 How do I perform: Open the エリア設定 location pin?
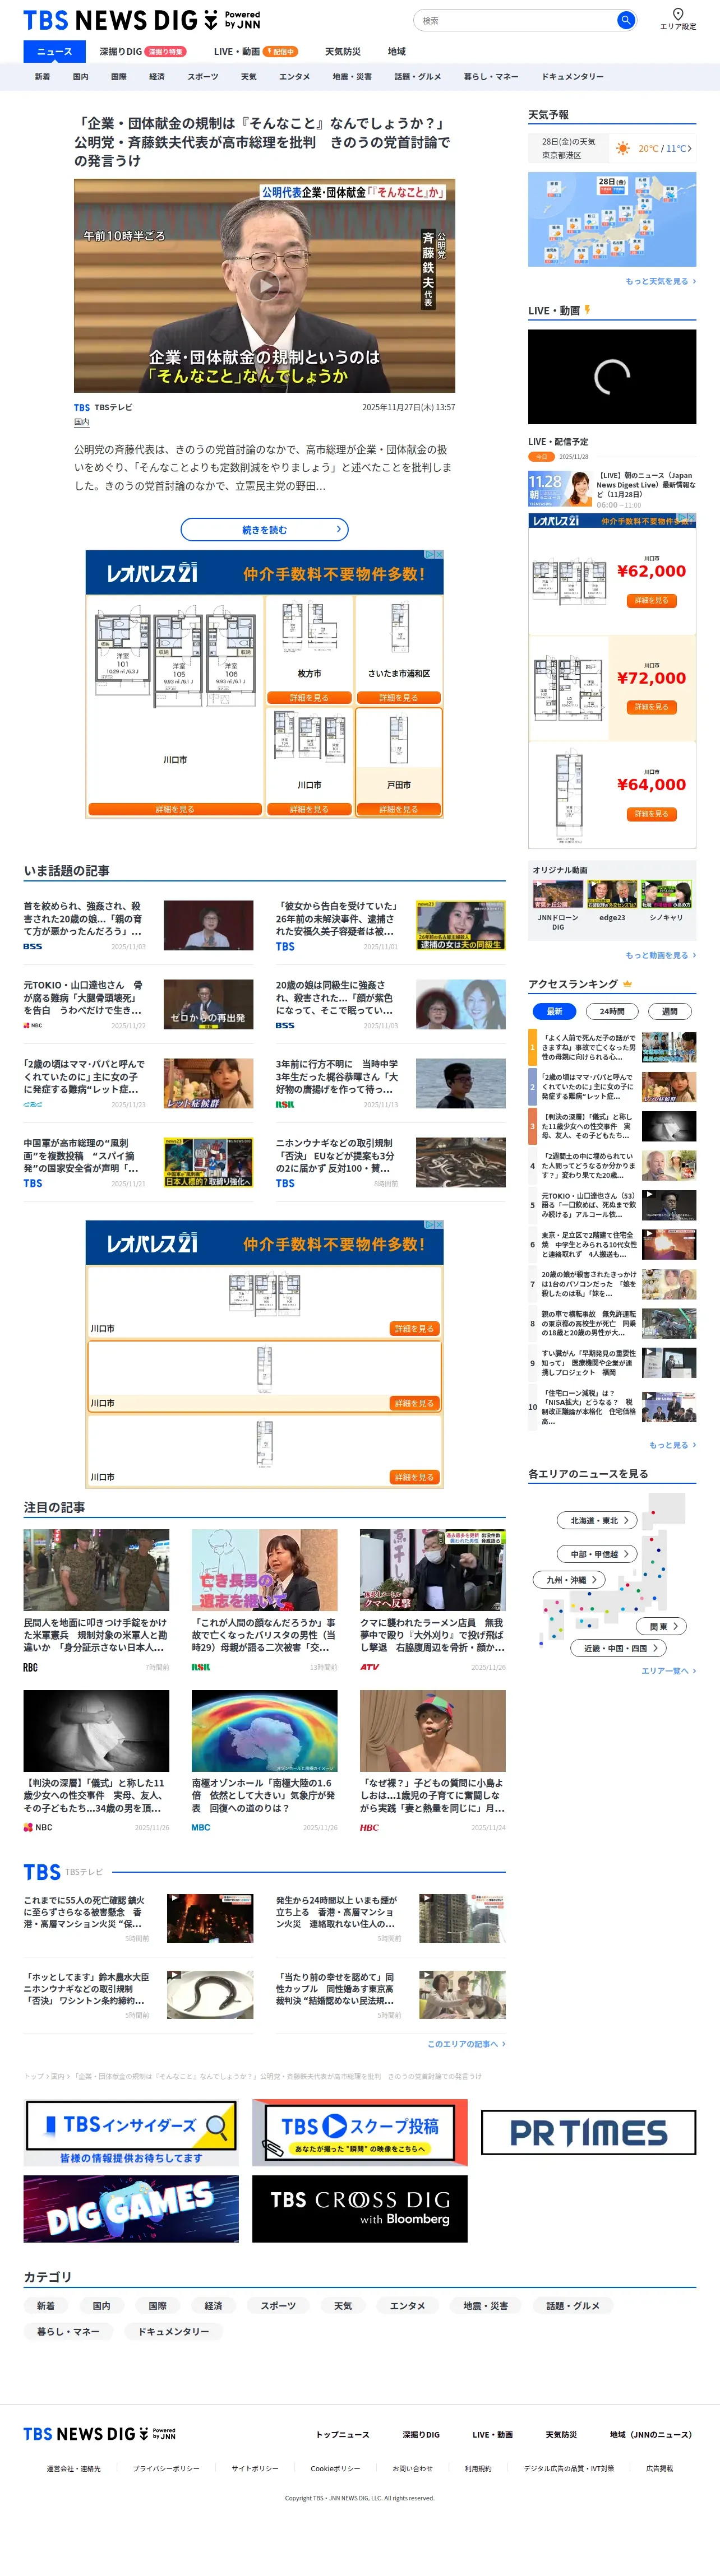point(677,19)
